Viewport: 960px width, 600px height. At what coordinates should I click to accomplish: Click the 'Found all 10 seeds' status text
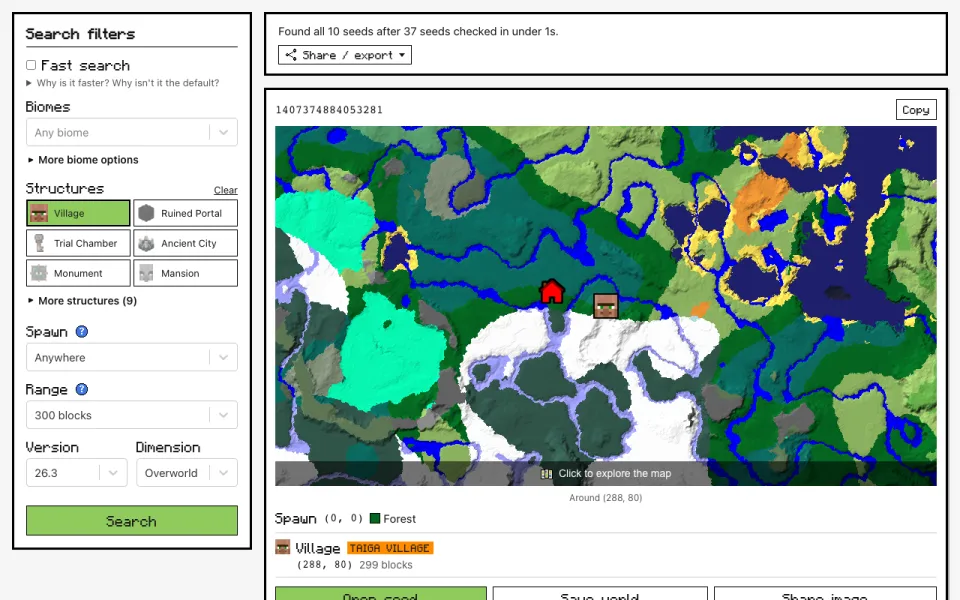(418, 31)
